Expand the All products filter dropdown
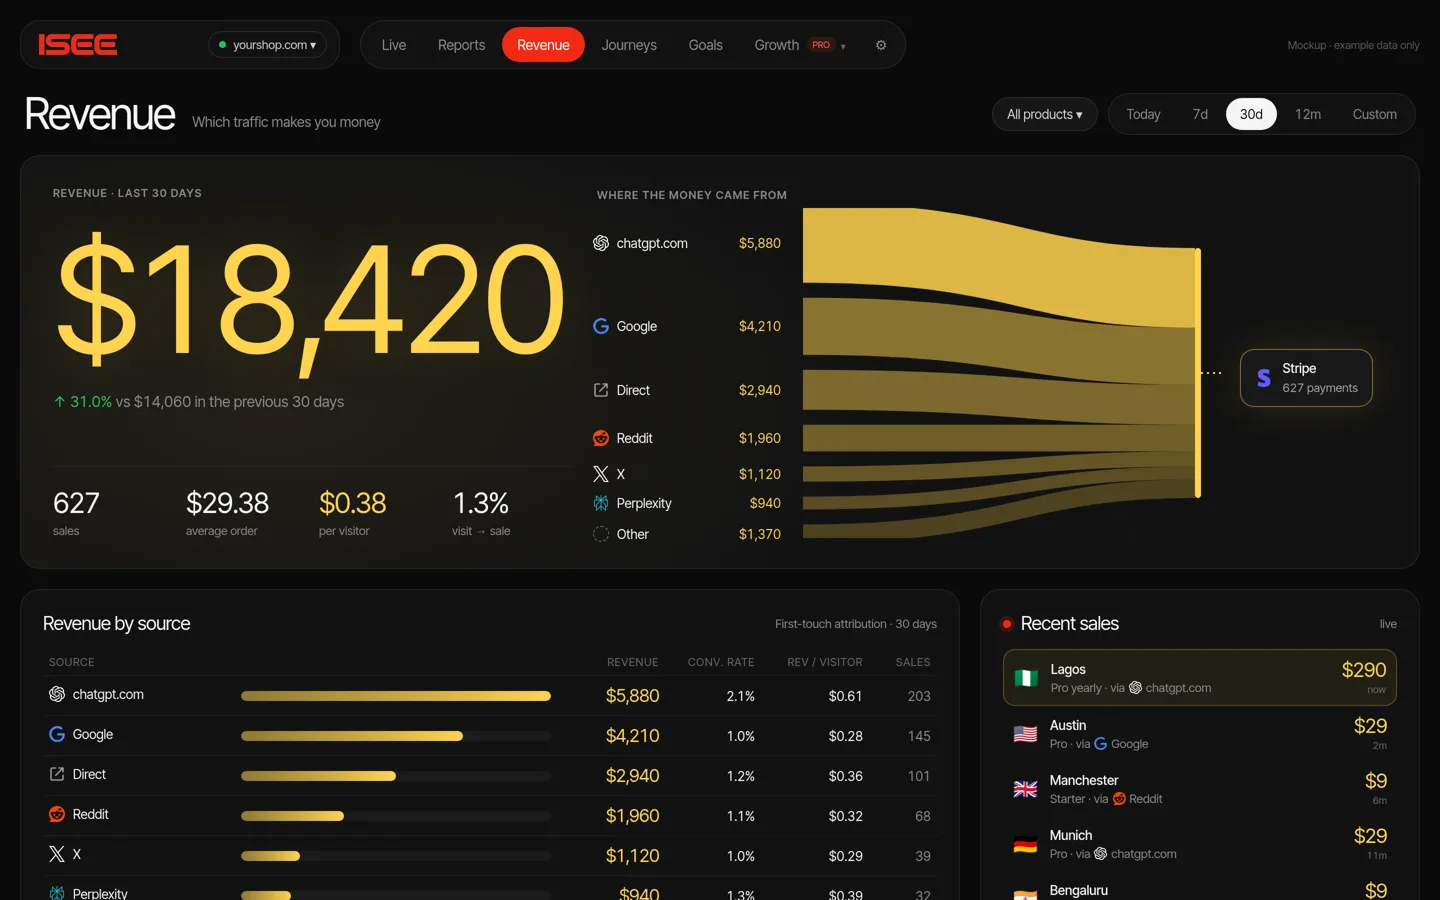This screenshot has width=1440, height=900. pyautogui.click(x=1045, y=114)
